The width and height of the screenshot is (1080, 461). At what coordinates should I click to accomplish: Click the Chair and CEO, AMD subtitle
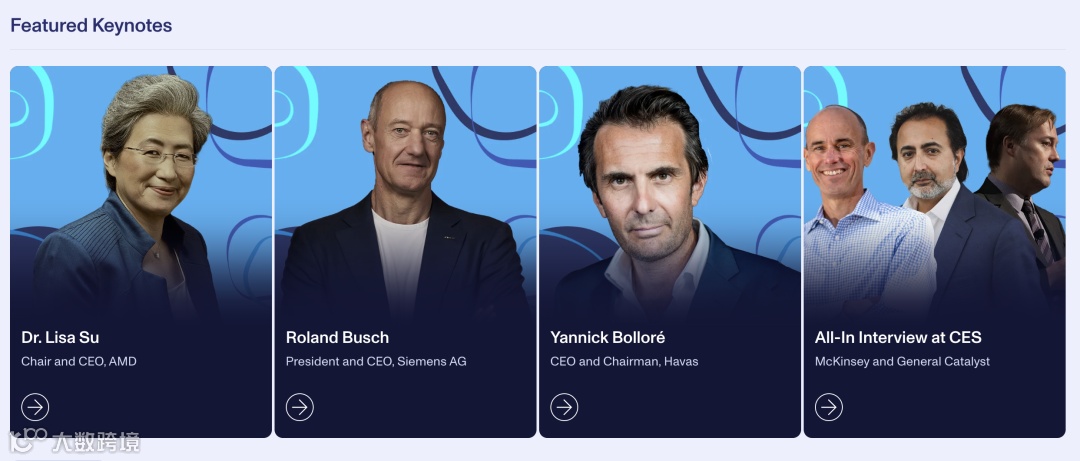tap(79, 361)
